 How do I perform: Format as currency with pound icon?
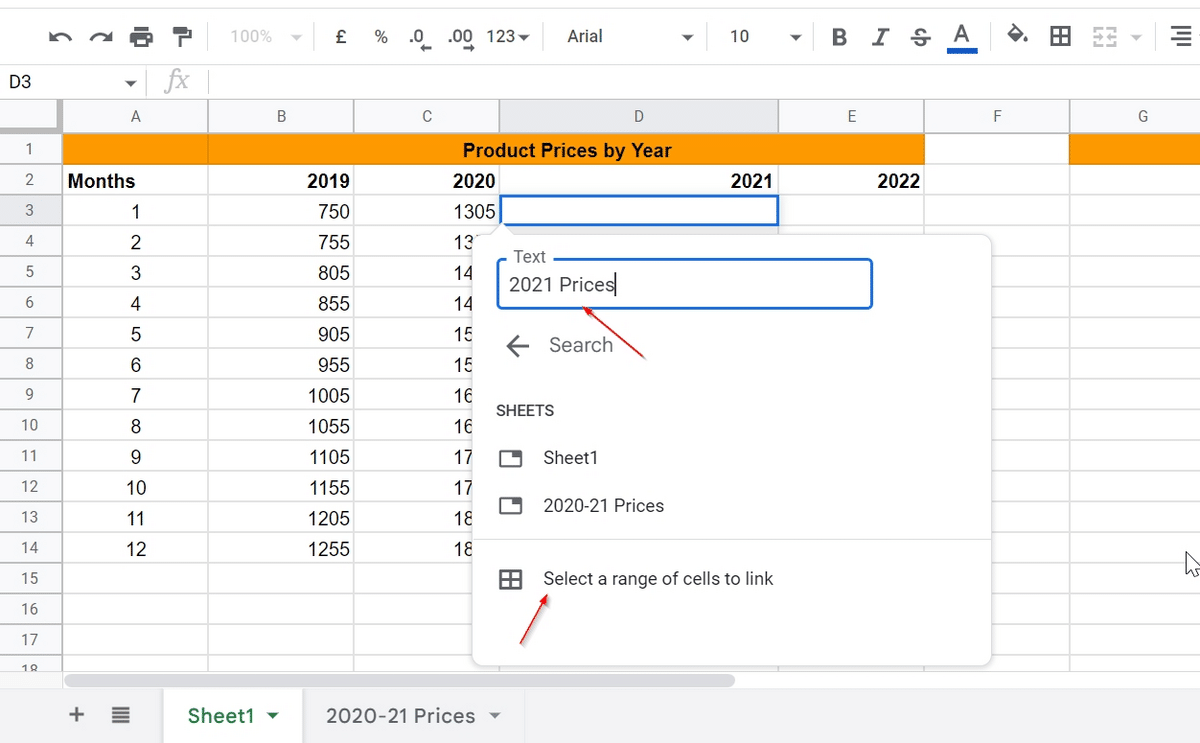(x=341, y=37)
